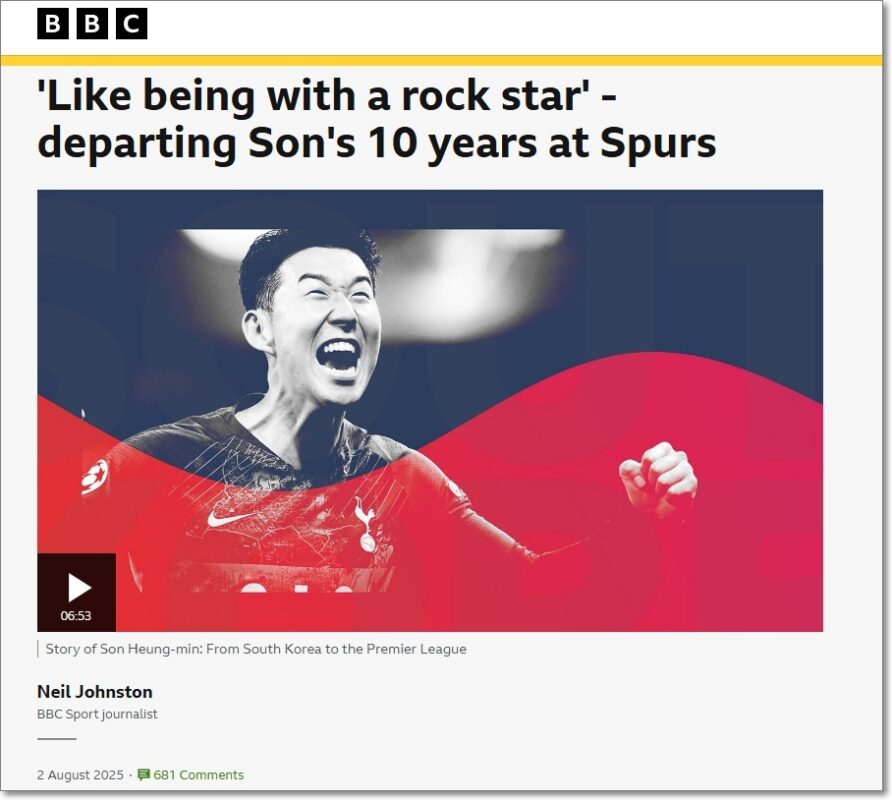Click the middle B block of BBC logo

tap(92, 24)
